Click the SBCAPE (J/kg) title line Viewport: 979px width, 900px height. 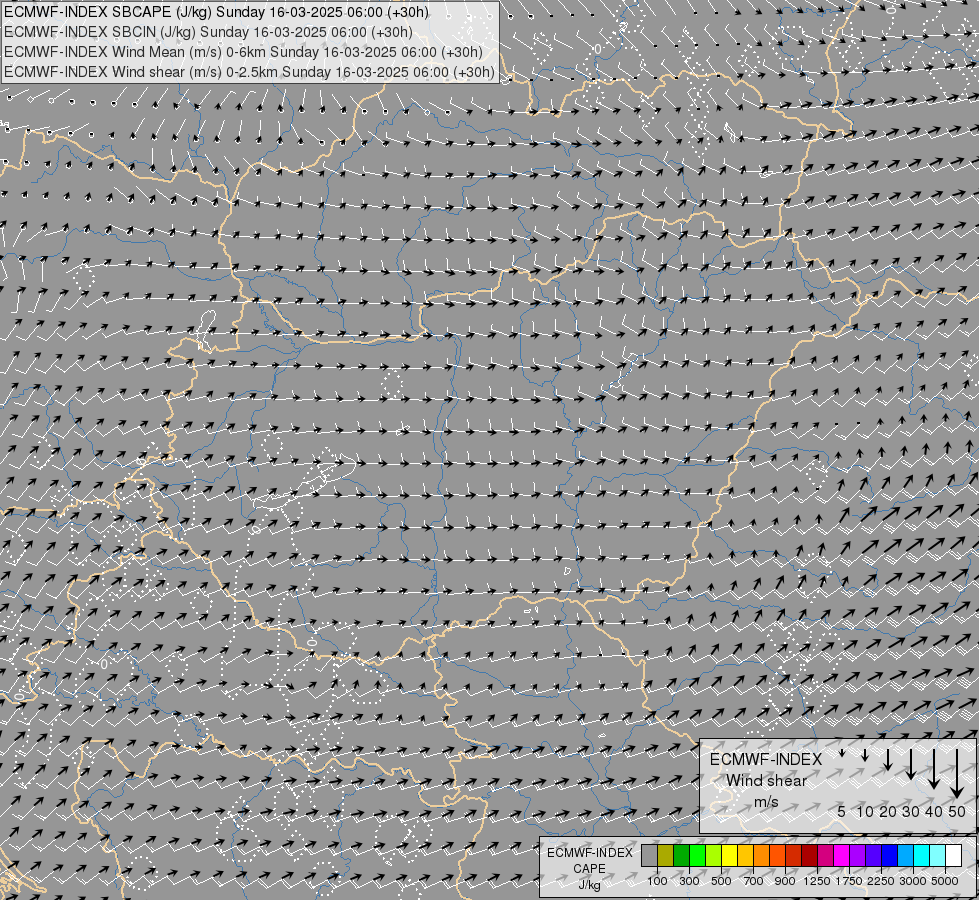coord(216,12)
